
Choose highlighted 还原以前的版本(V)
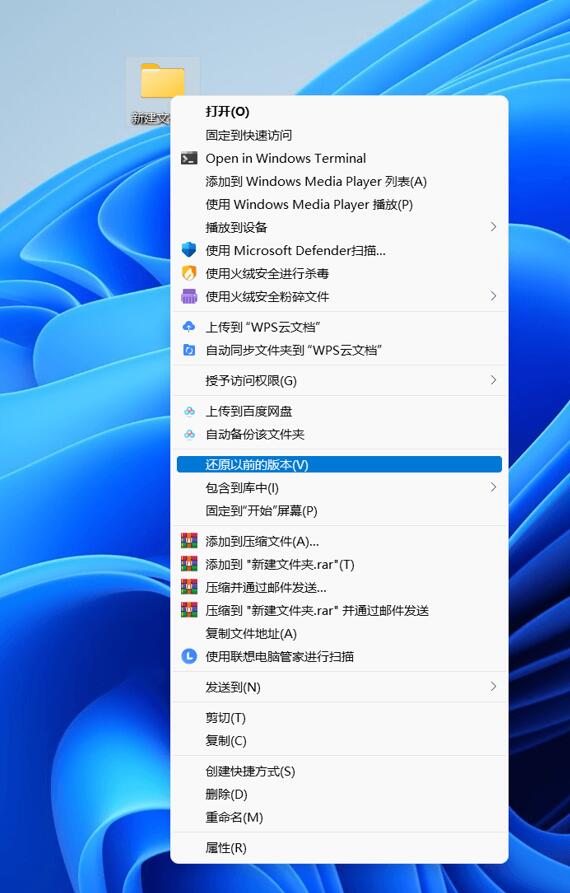[x=339, y=465]
